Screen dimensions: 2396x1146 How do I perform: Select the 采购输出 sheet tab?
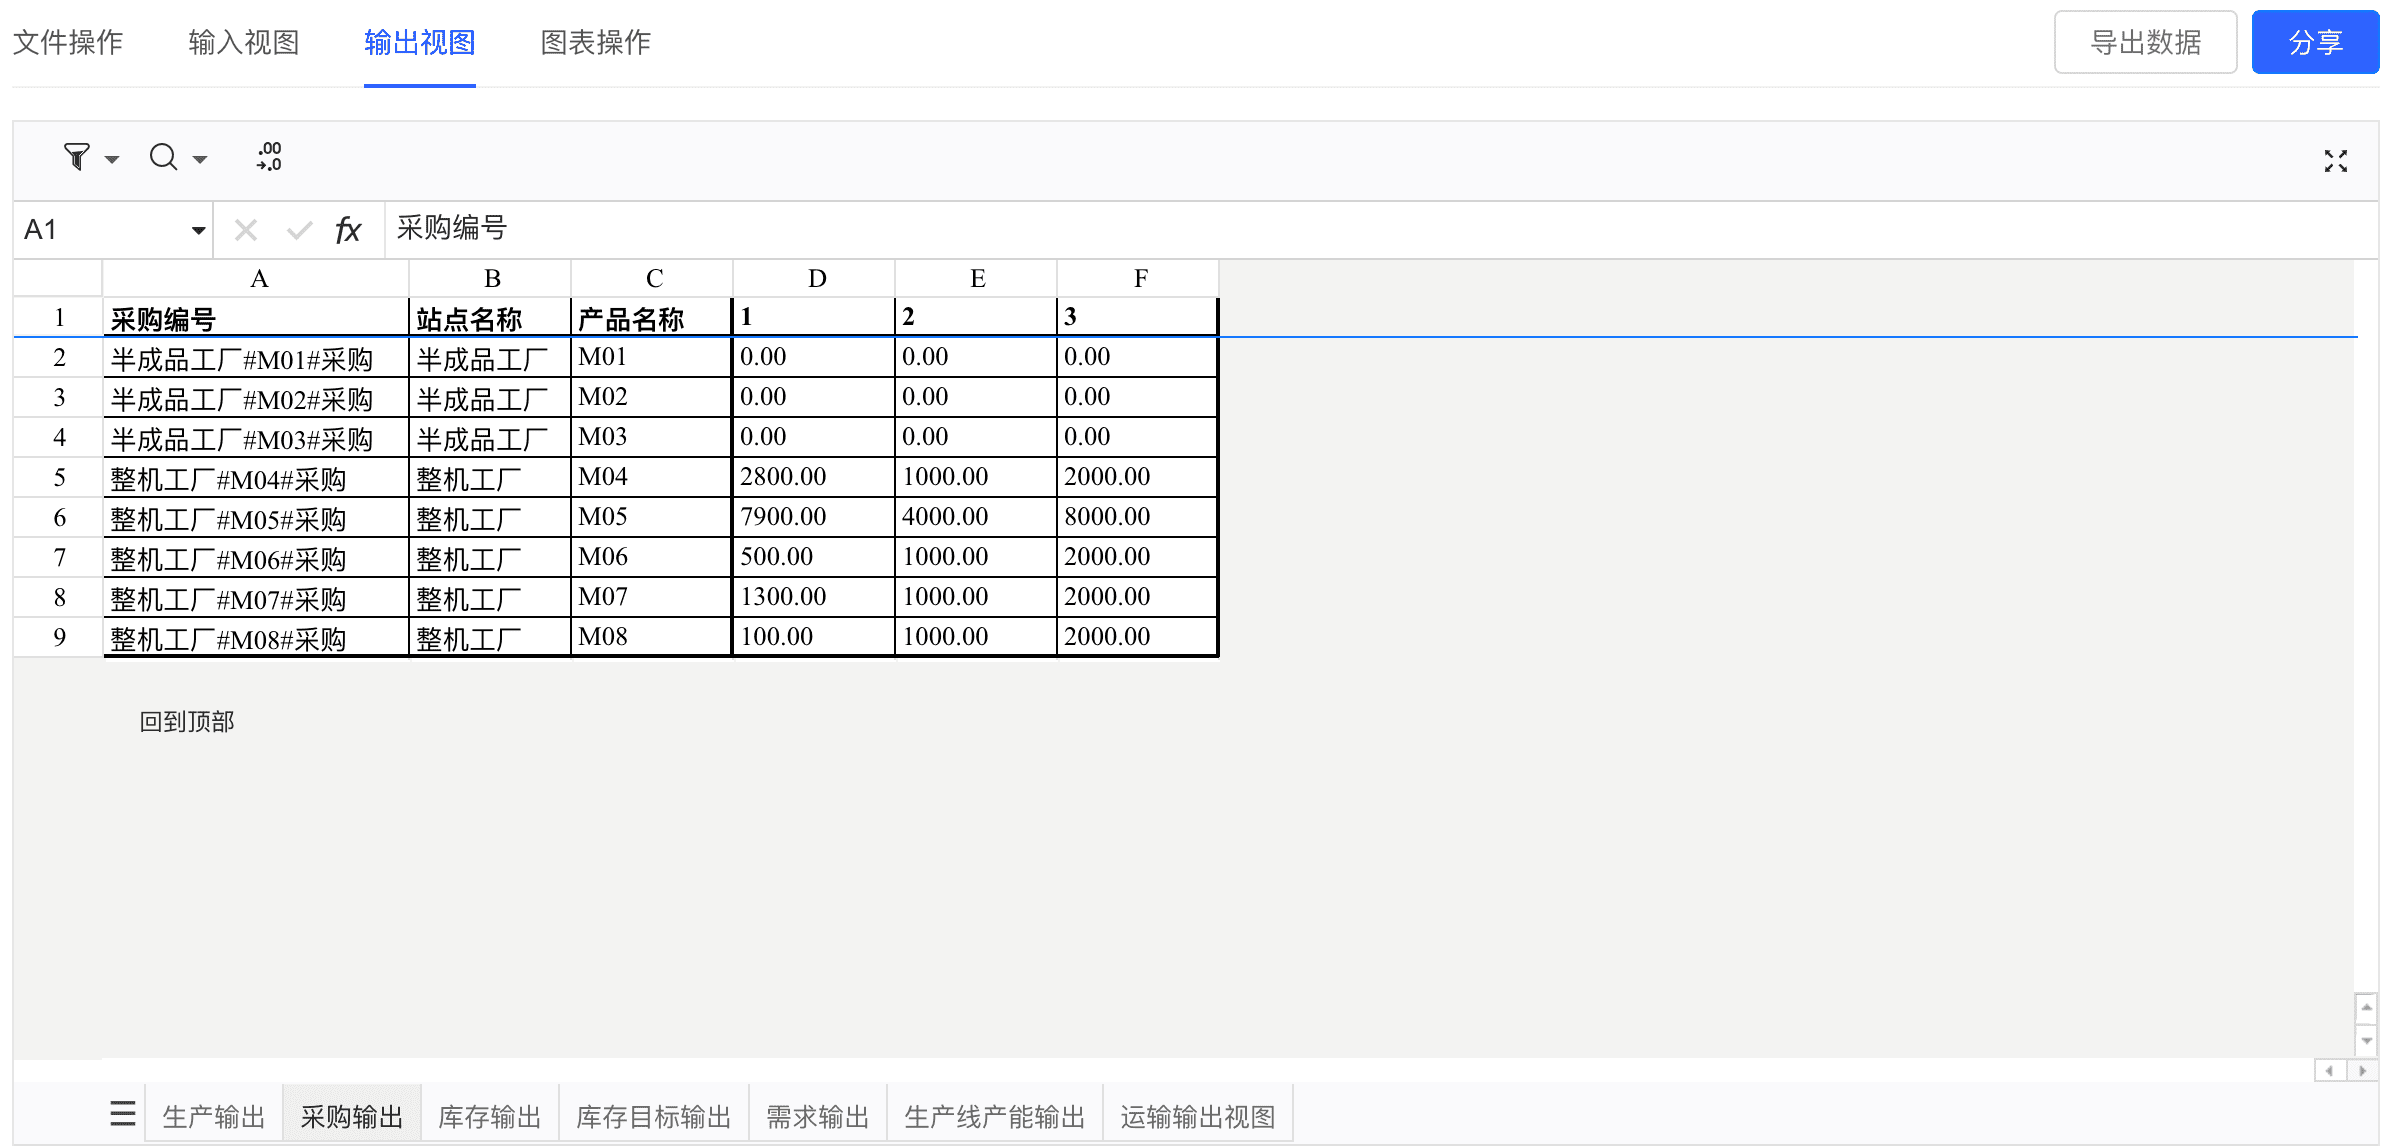pos(352,1116)
